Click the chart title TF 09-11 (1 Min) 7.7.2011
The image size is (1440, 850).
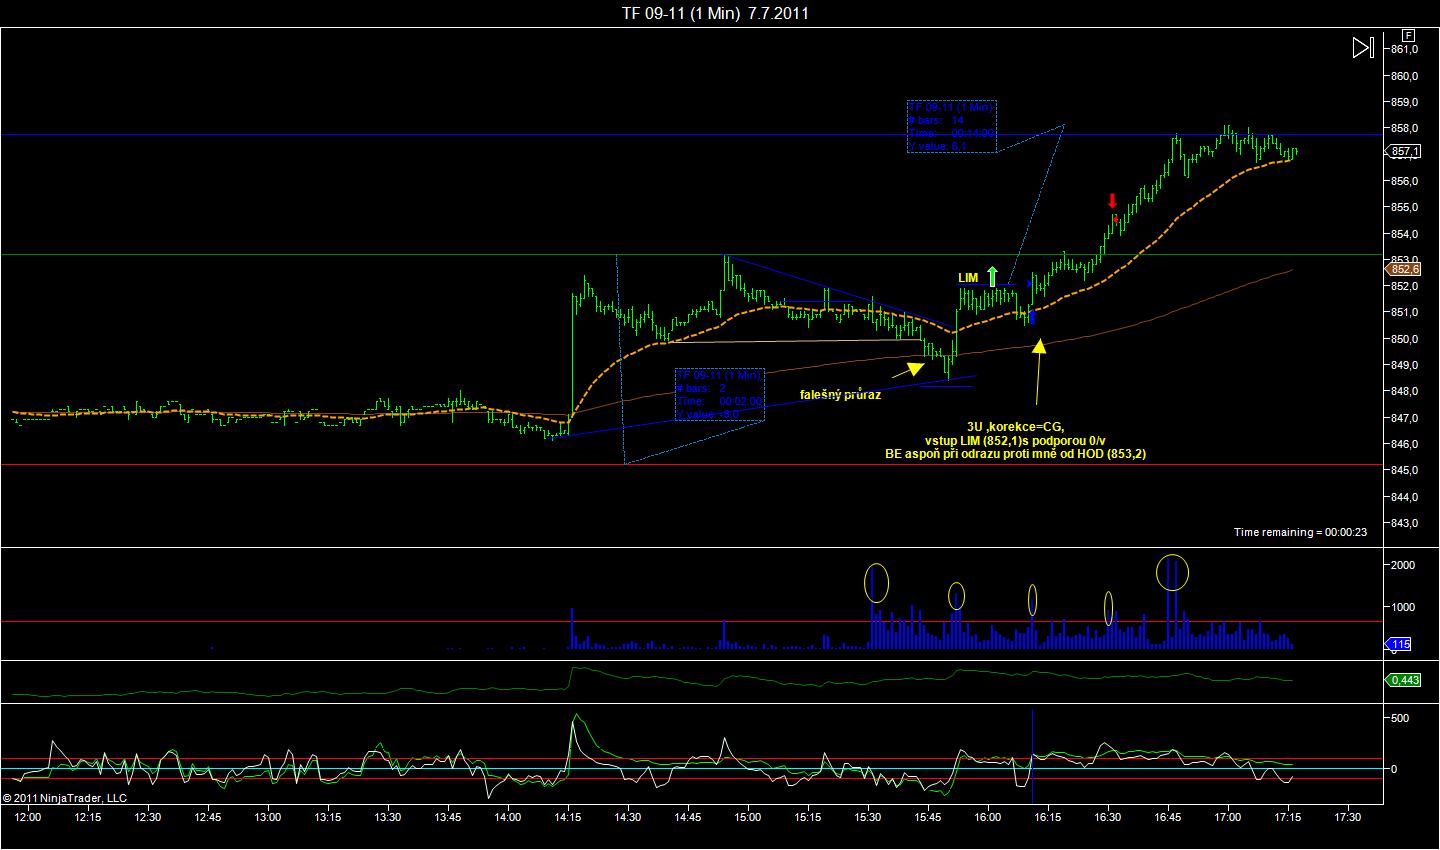click(715, 13)
